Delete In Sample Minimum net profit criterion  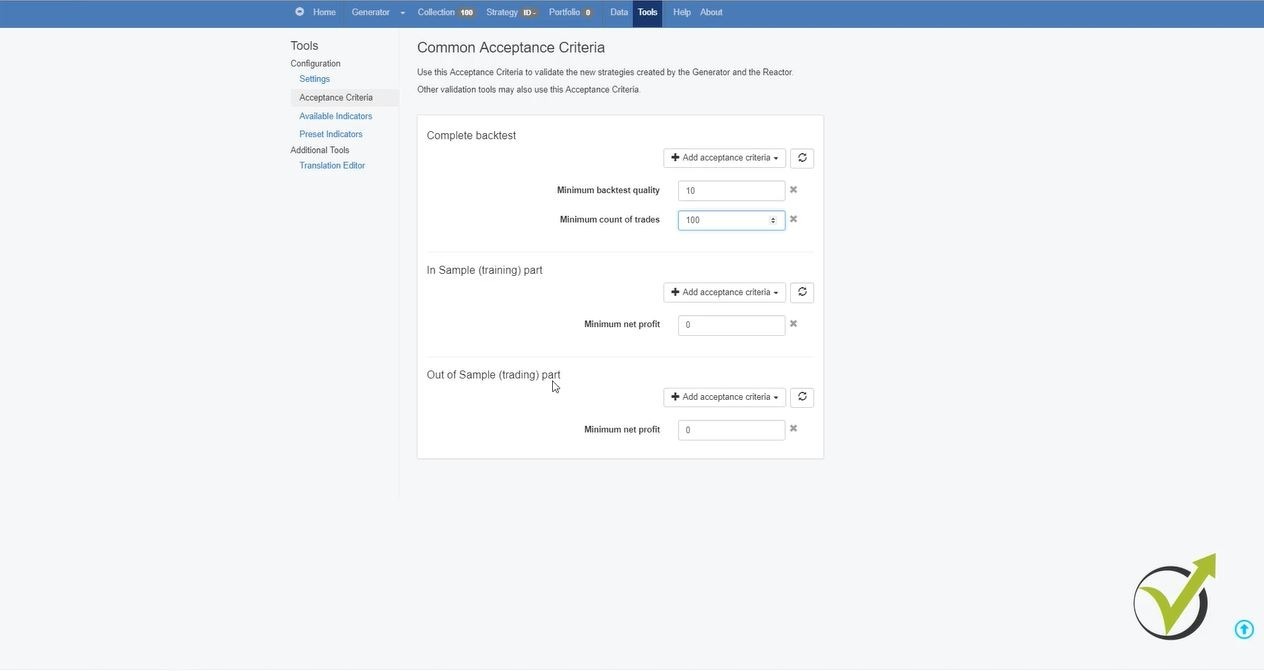pos(793,324)
